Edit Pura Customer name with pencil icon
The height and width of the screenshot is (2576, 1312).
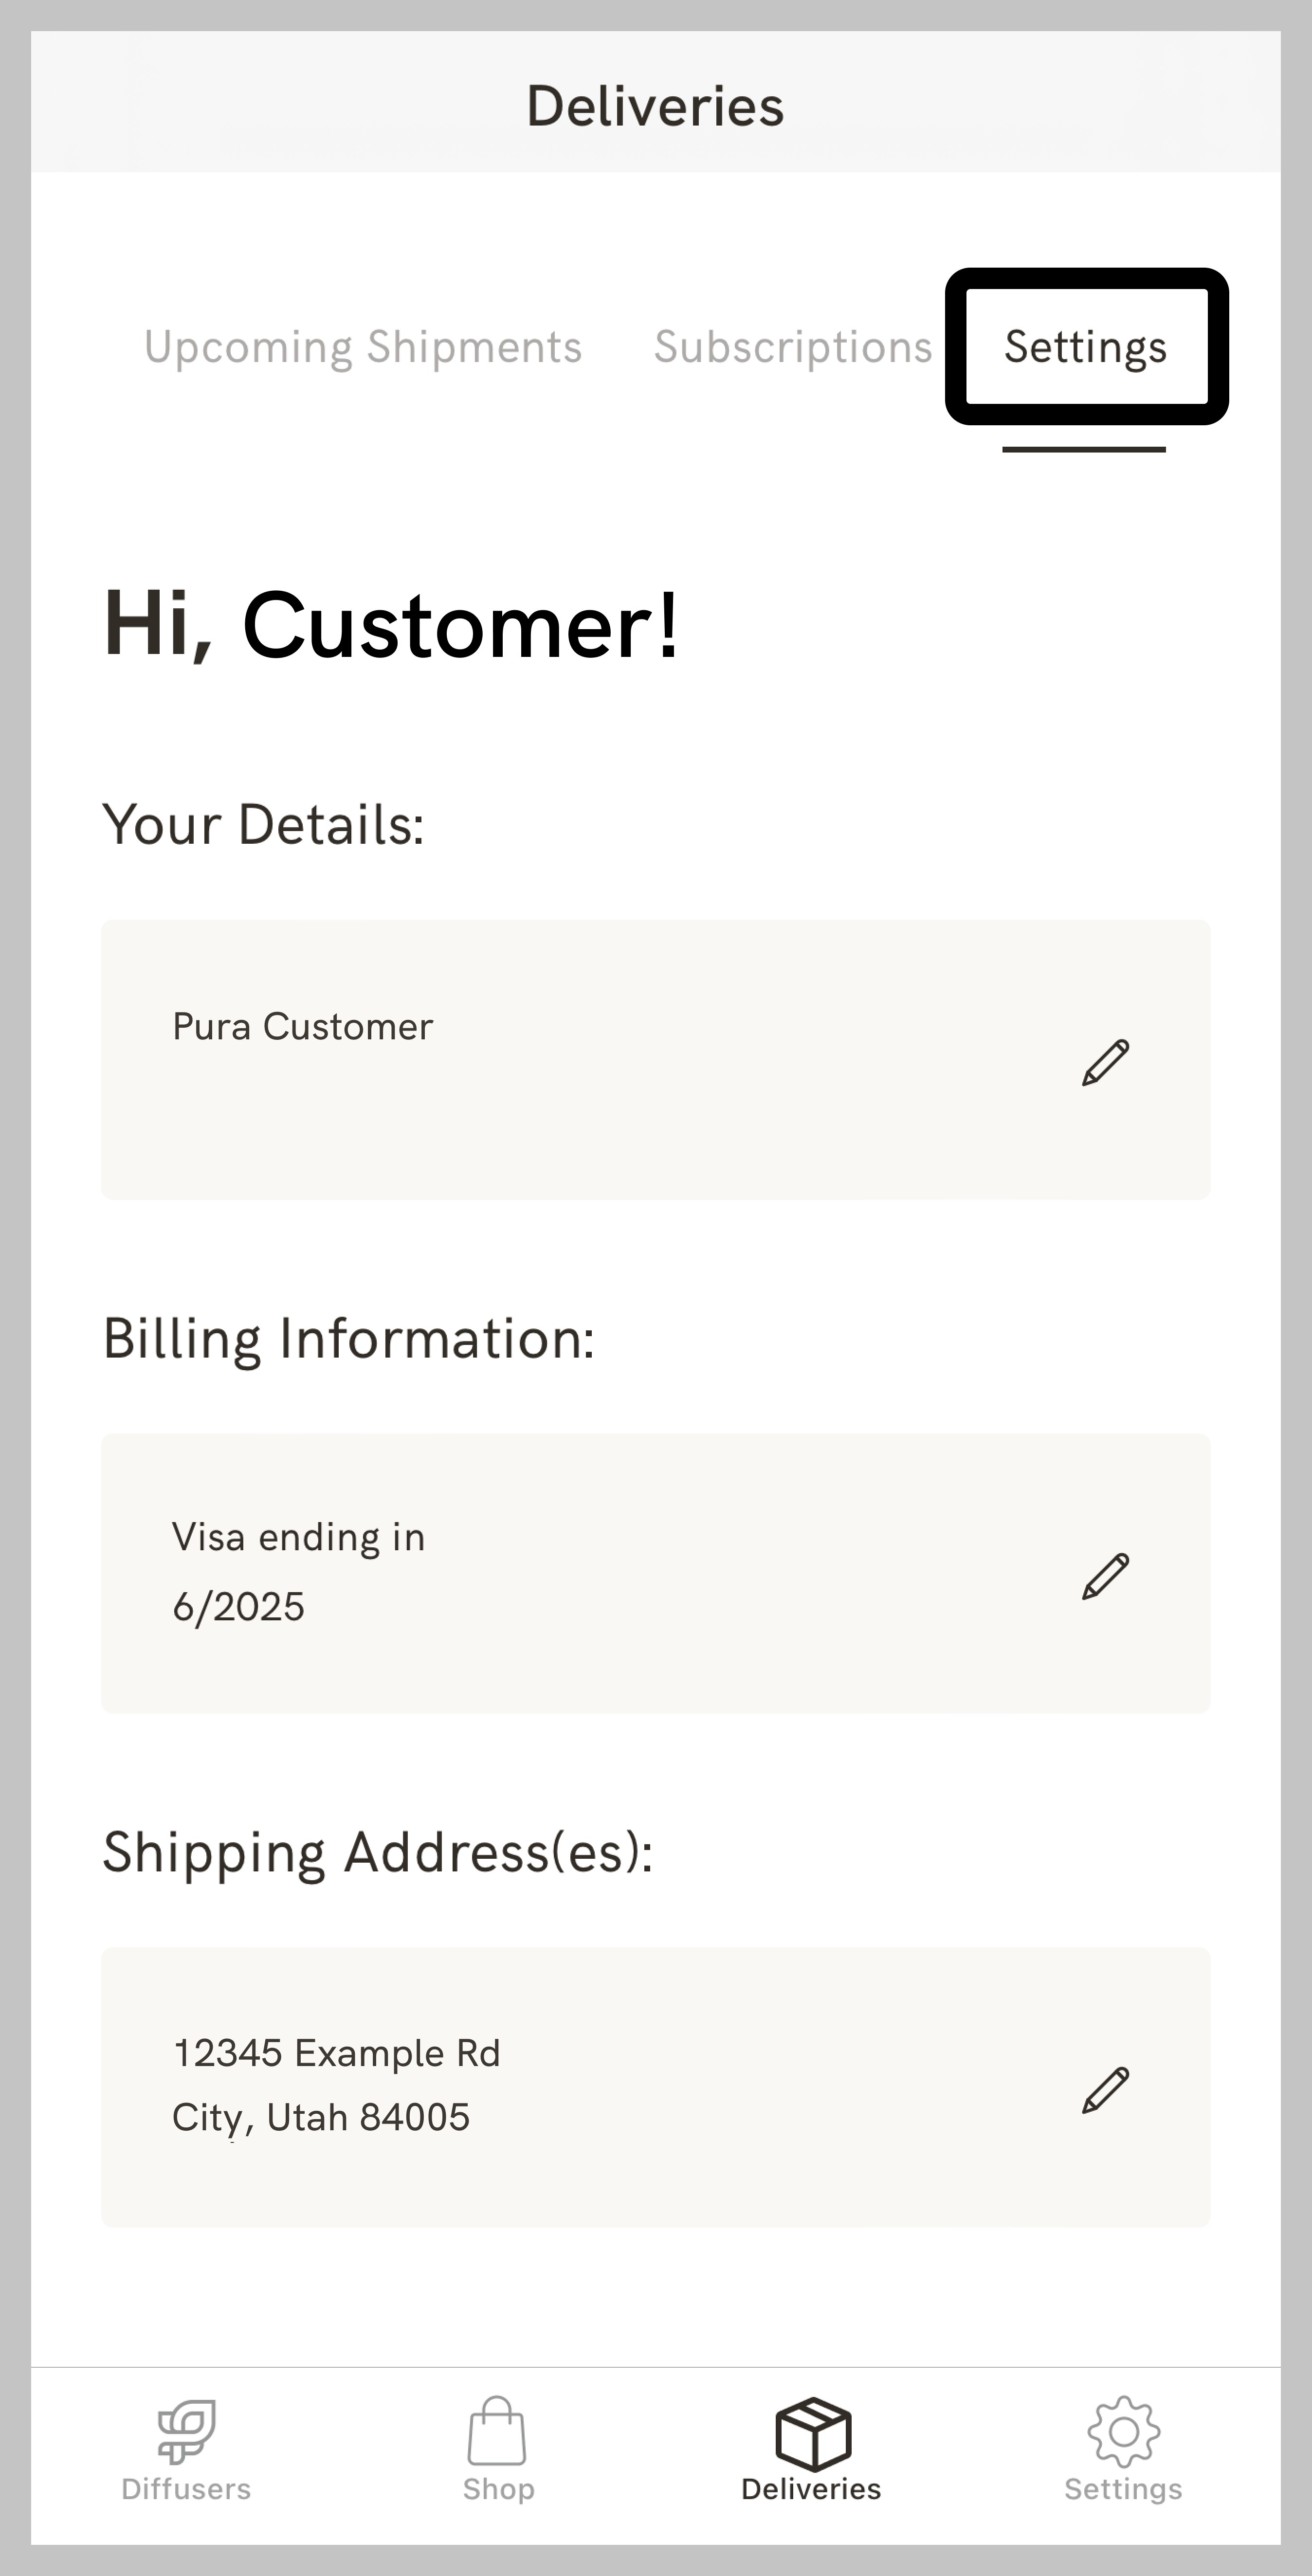click(x=1105, y=1062)
